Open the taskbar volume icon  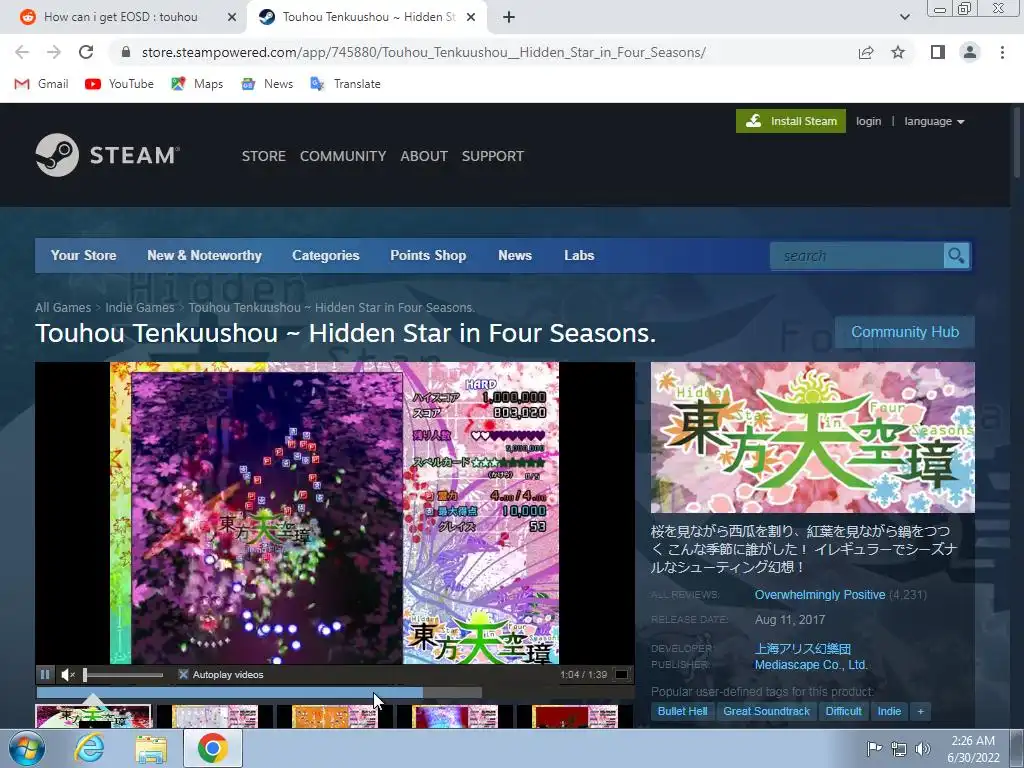[923, 749]
